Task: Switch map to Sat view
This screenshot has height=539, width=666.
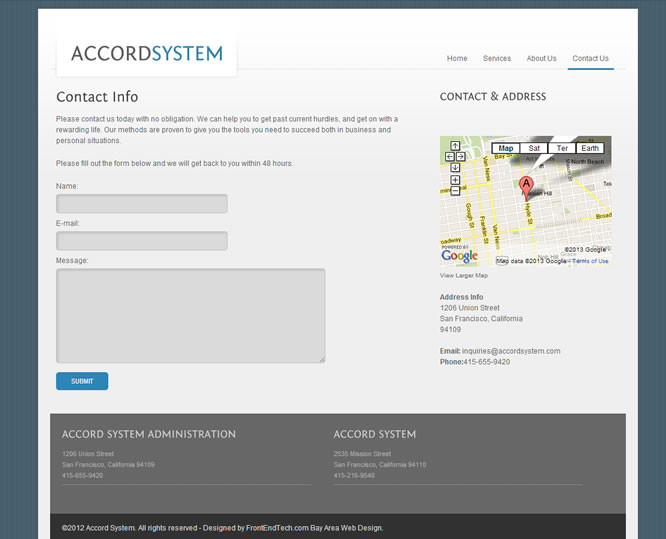Action: pyautogui.click(x=534, y=148)
